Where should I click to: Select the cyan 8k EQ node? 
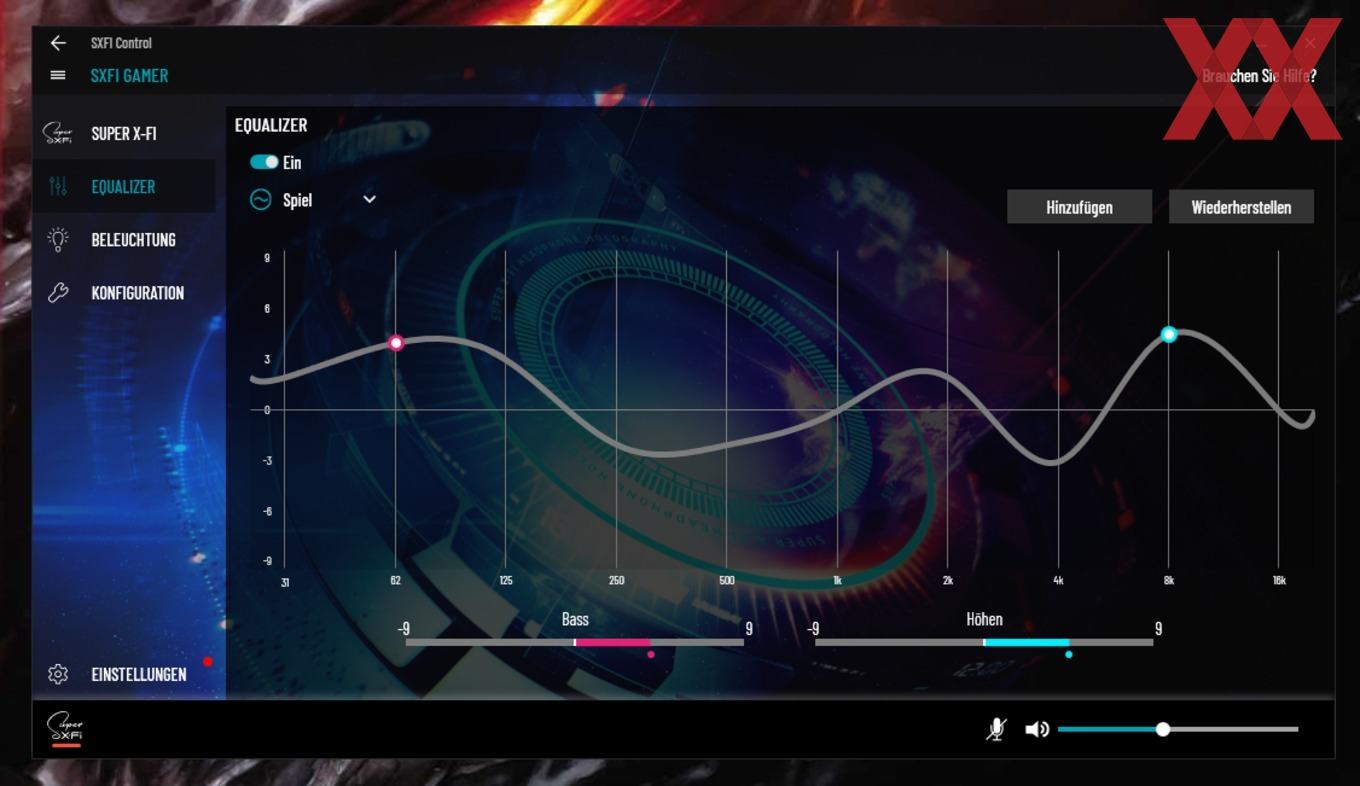pyautogui.click(x=1168, y=334)
